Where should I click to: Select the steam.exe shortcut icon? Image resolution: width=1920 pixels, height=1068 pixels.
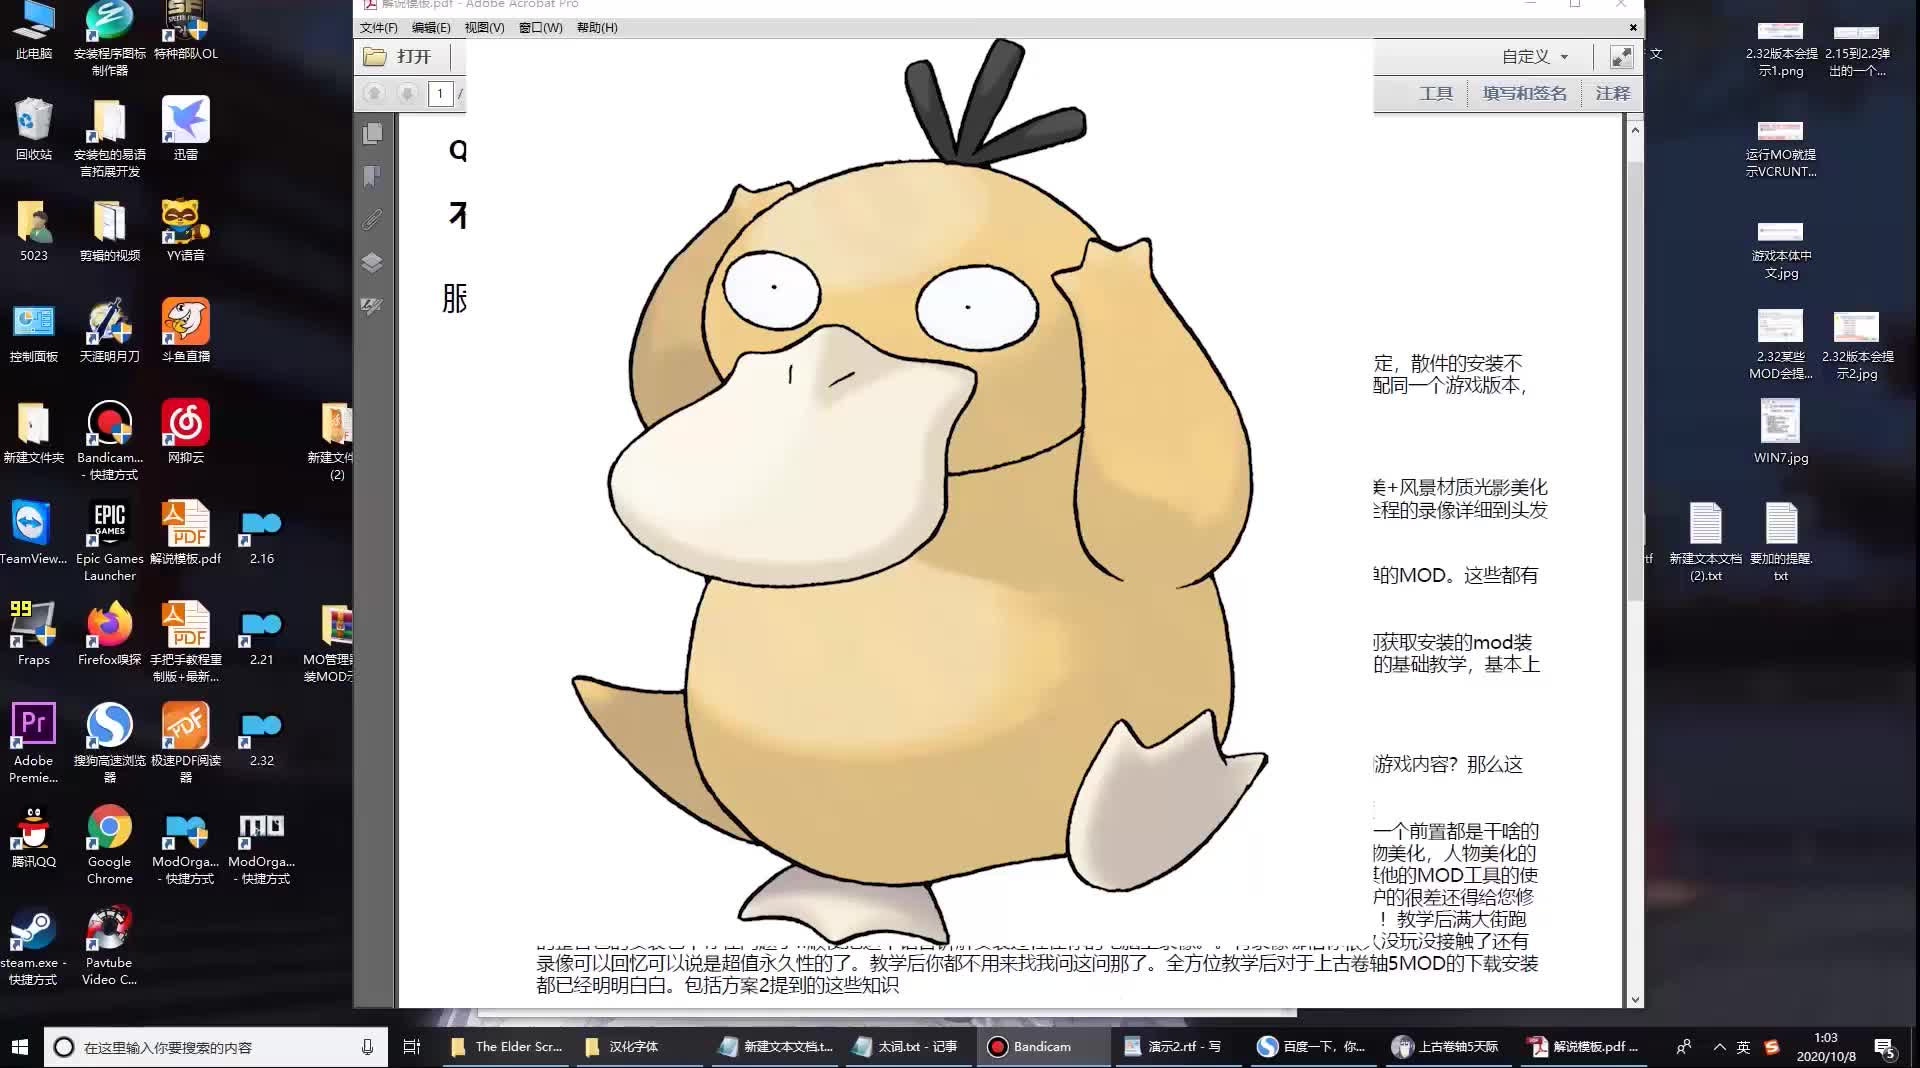pyautogui.click(x=34, y=945)
